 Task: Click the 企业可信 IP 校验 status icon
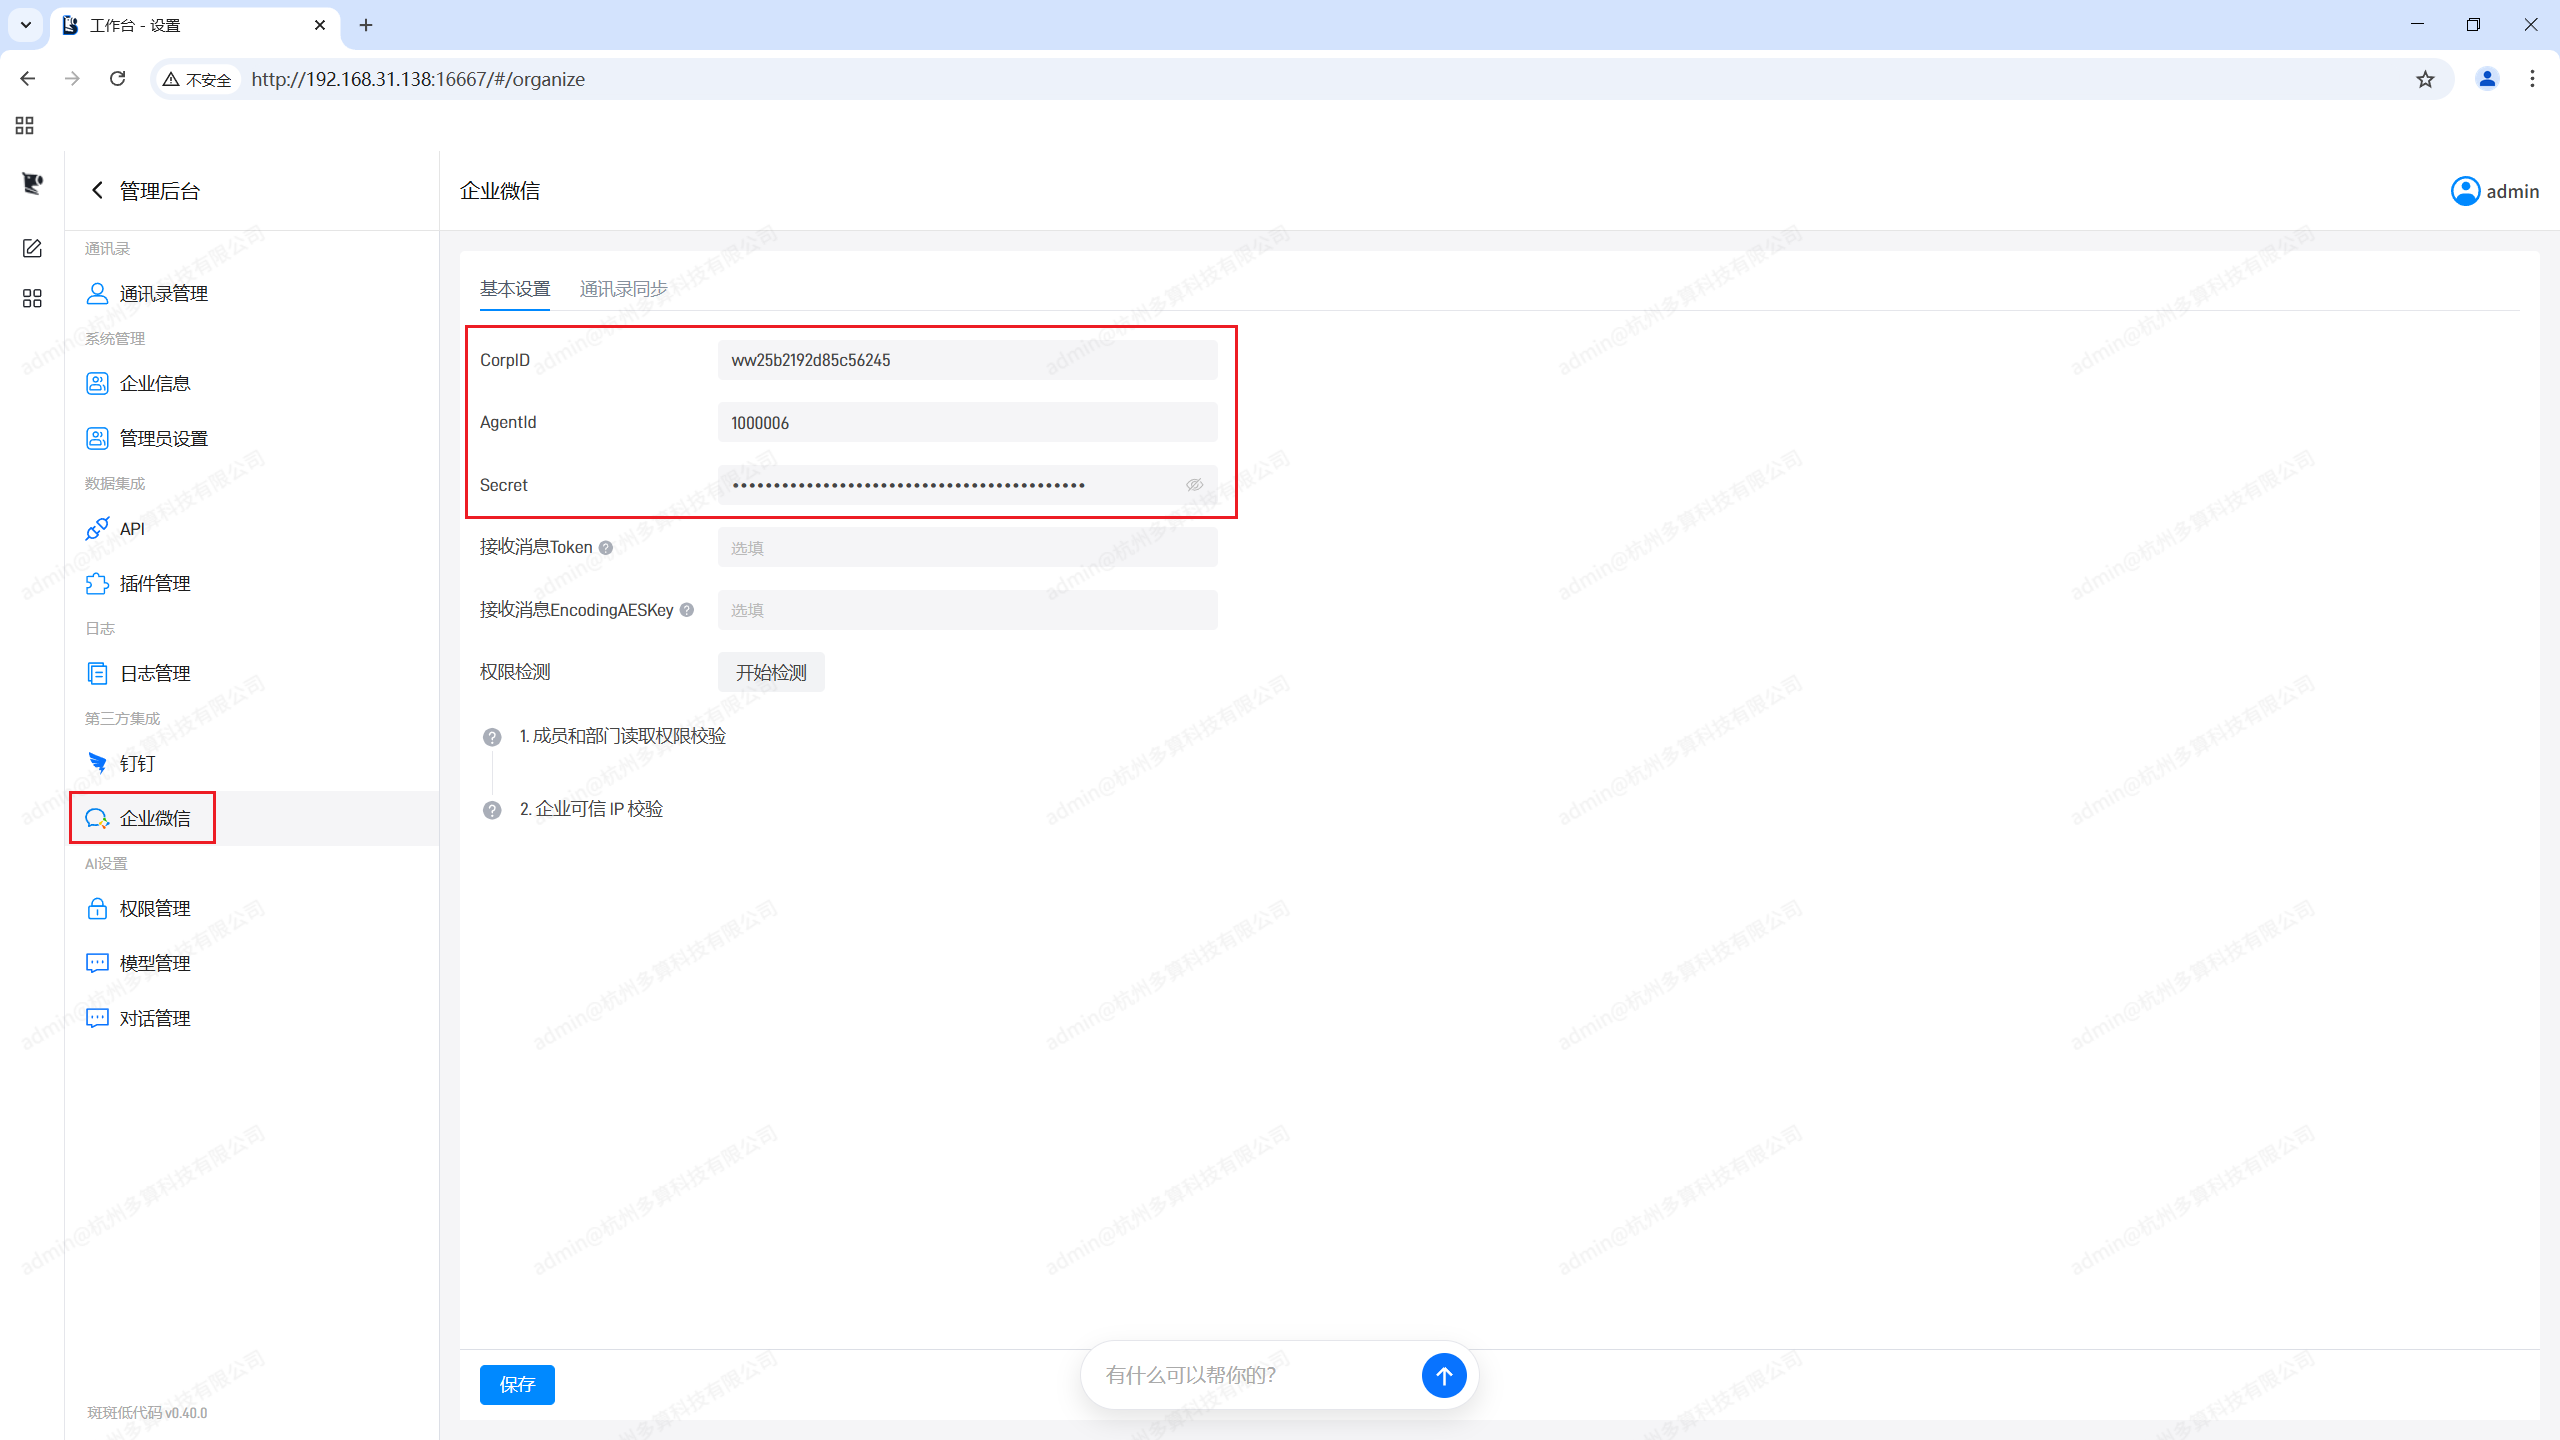tap(492, 810)
